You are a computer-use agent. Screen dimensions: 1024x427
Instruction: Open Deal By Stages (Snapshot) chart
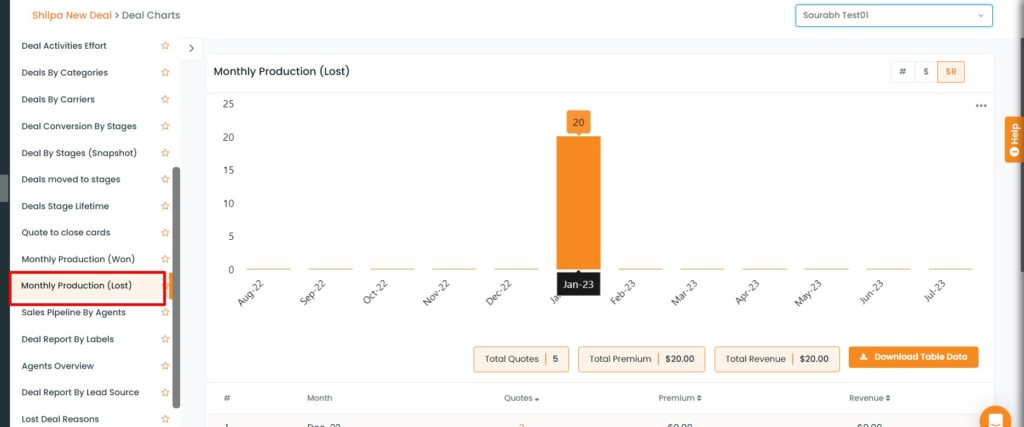pos(79,153)
